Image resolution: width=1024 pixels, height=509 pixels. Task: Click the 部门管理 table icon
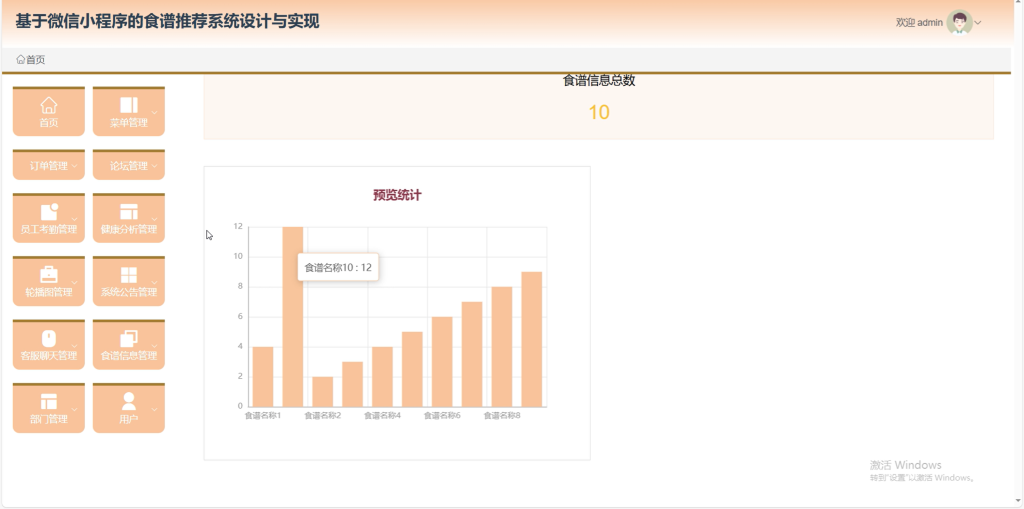point(49,401)
